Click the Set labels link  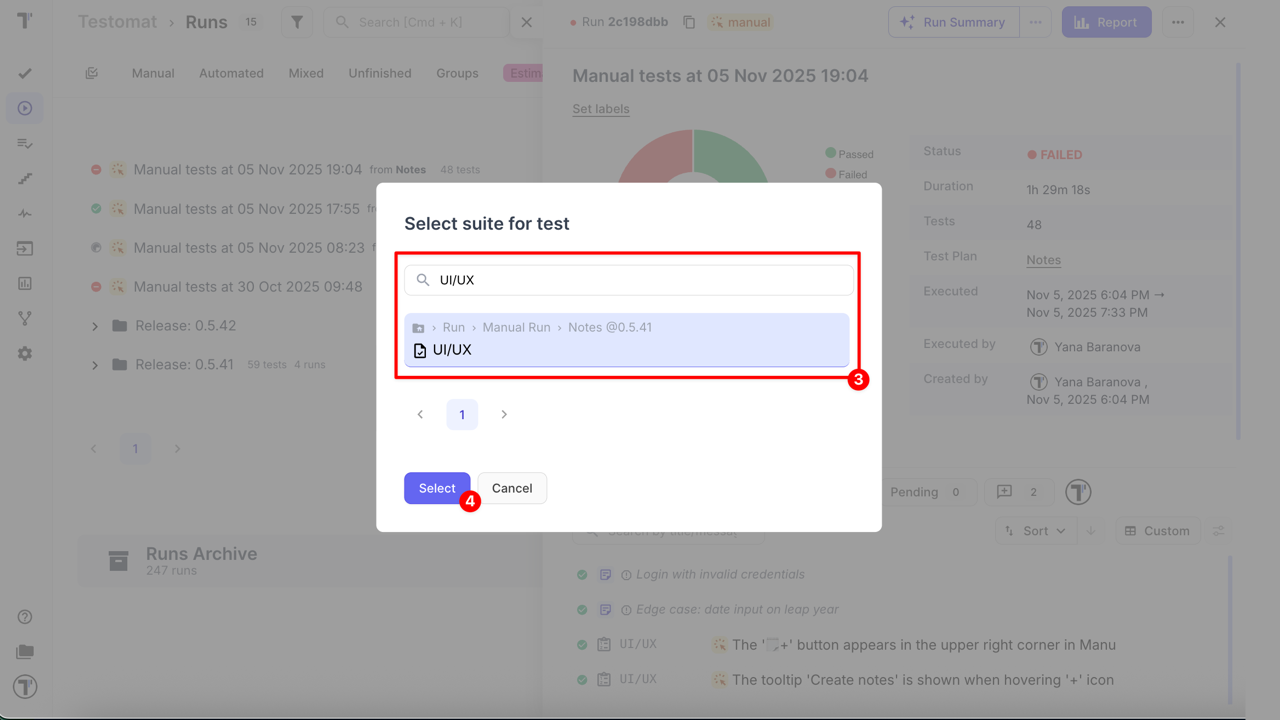601,109
